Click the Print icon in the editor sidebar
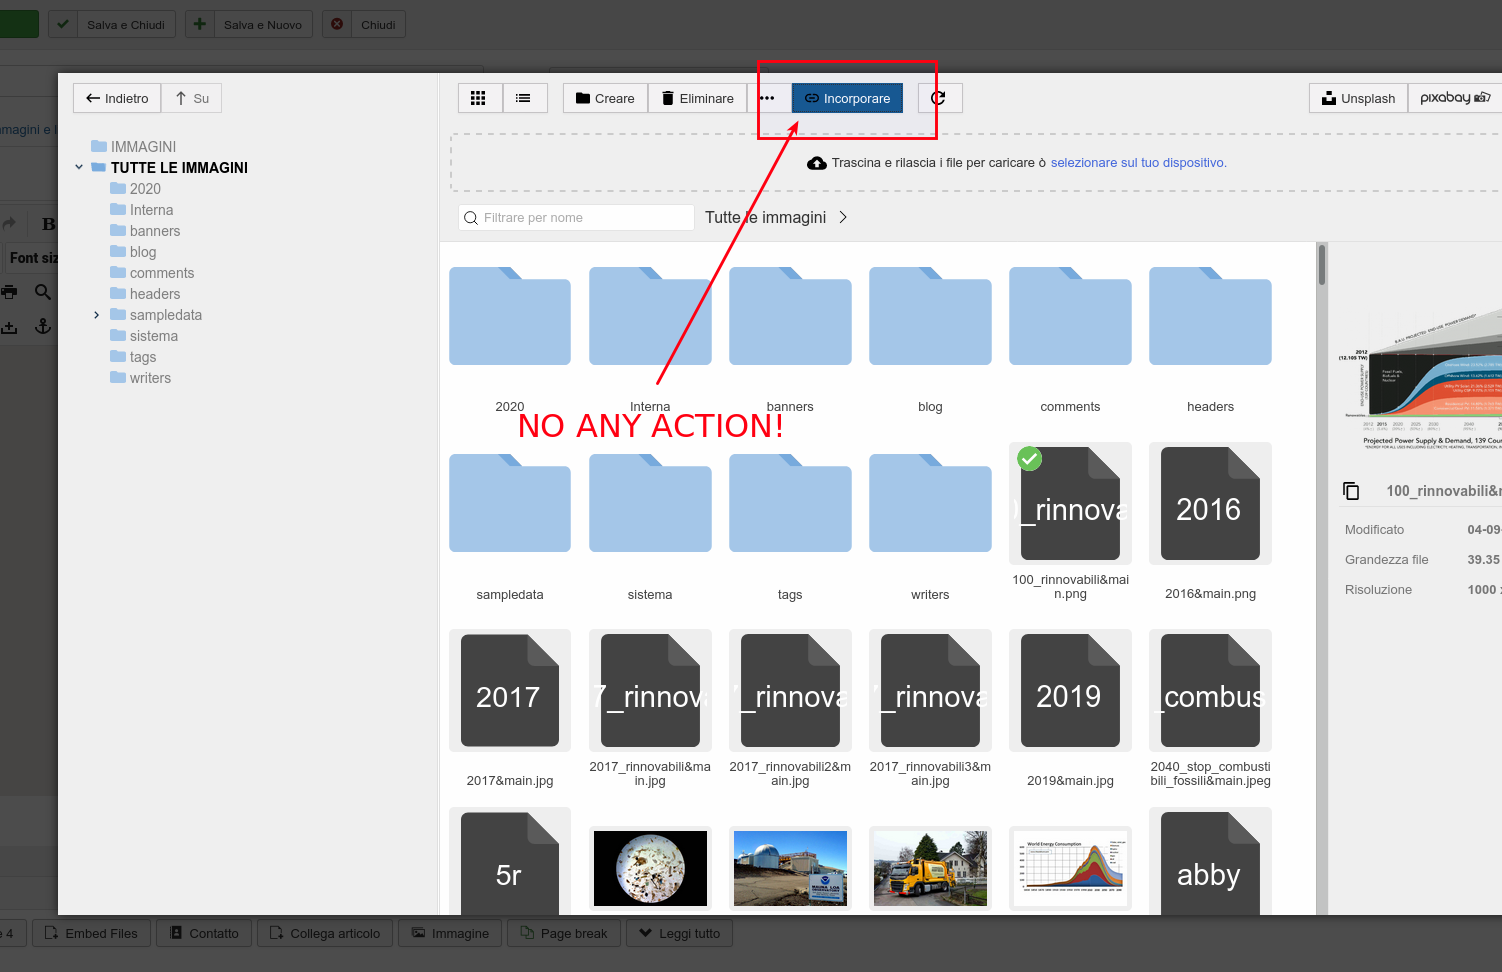The height and width of the screenshot is (972, 1502). click(10, 291)
